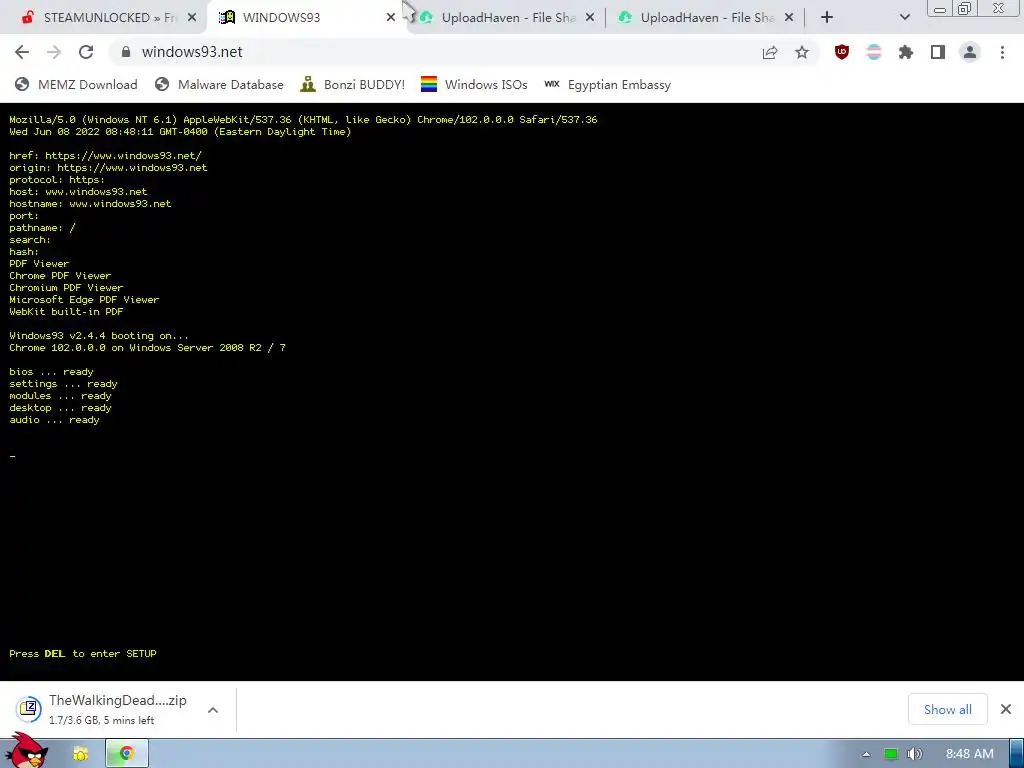This screenshot has height=768, width=1024.
Task: Close the first UploadHaven tab
Action: tap(590, 18)
